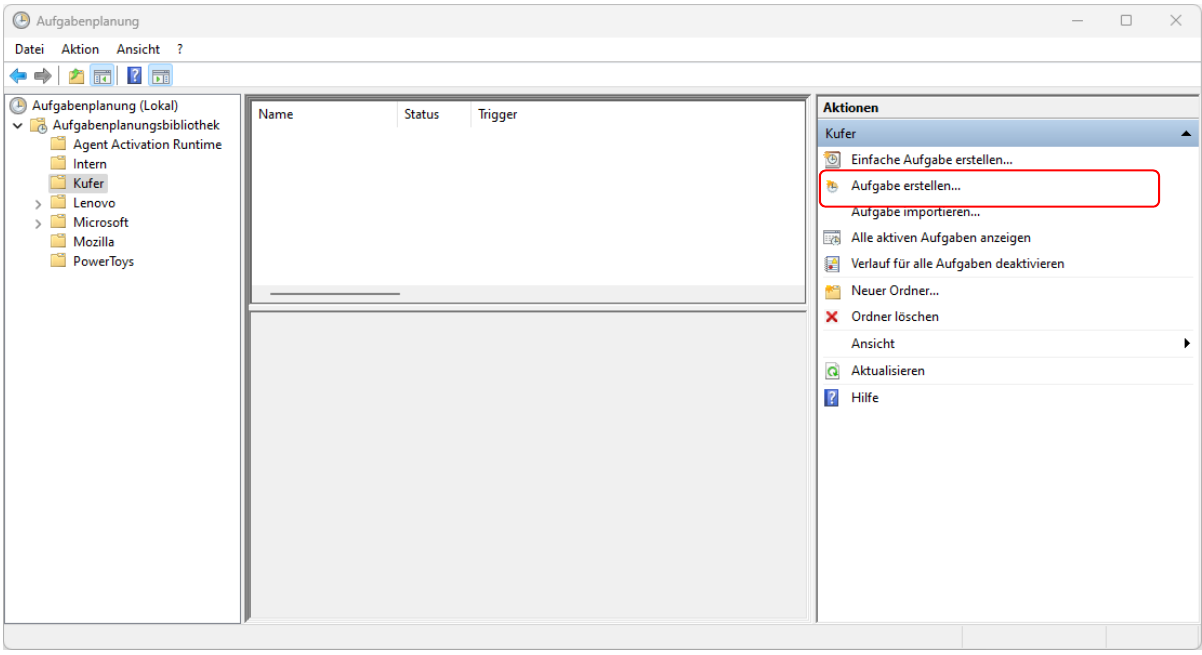Select the Agent Activation Runtime folder

click(x=147, y=145)
